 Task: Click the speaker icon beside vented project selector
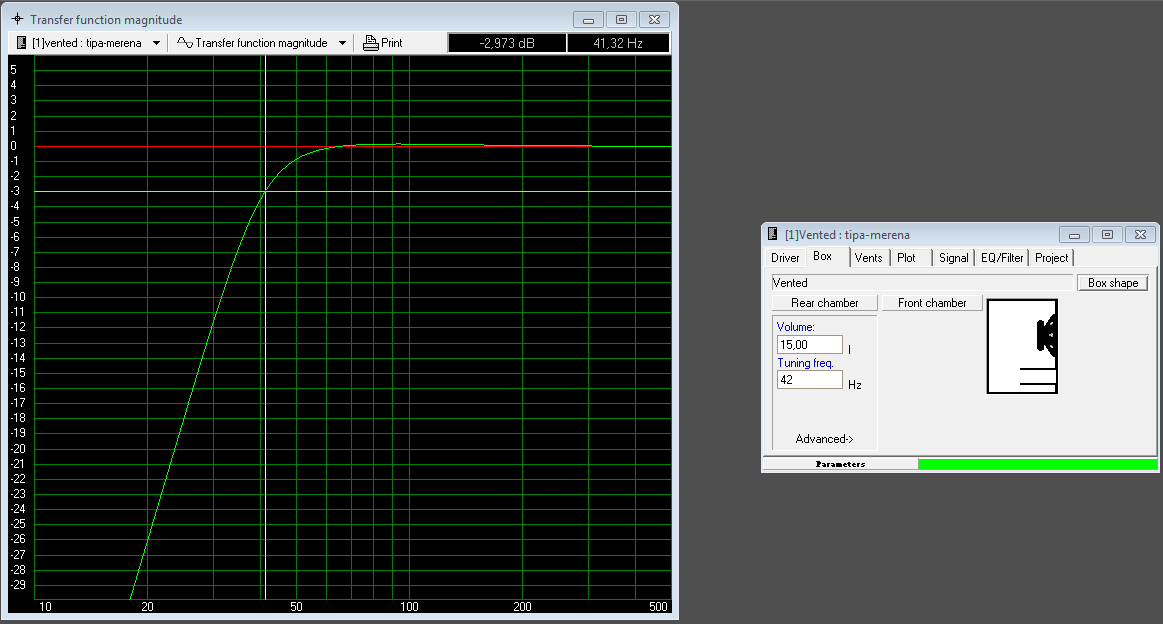22,43
